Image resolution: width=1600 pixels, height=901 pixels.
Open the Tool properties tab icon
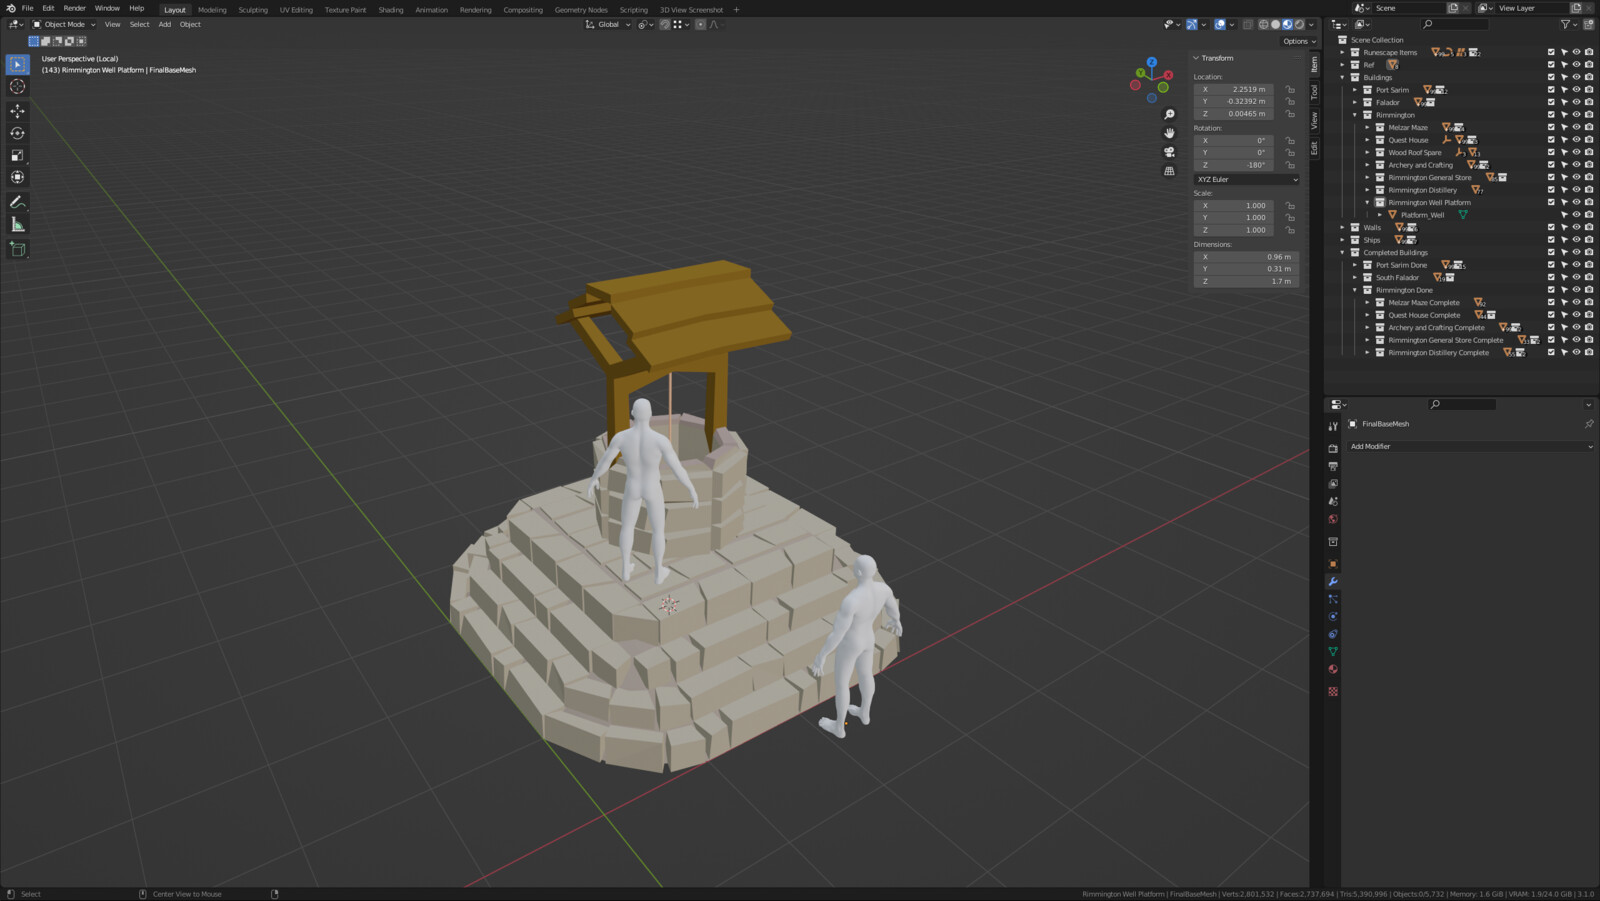coord(1333,426)
